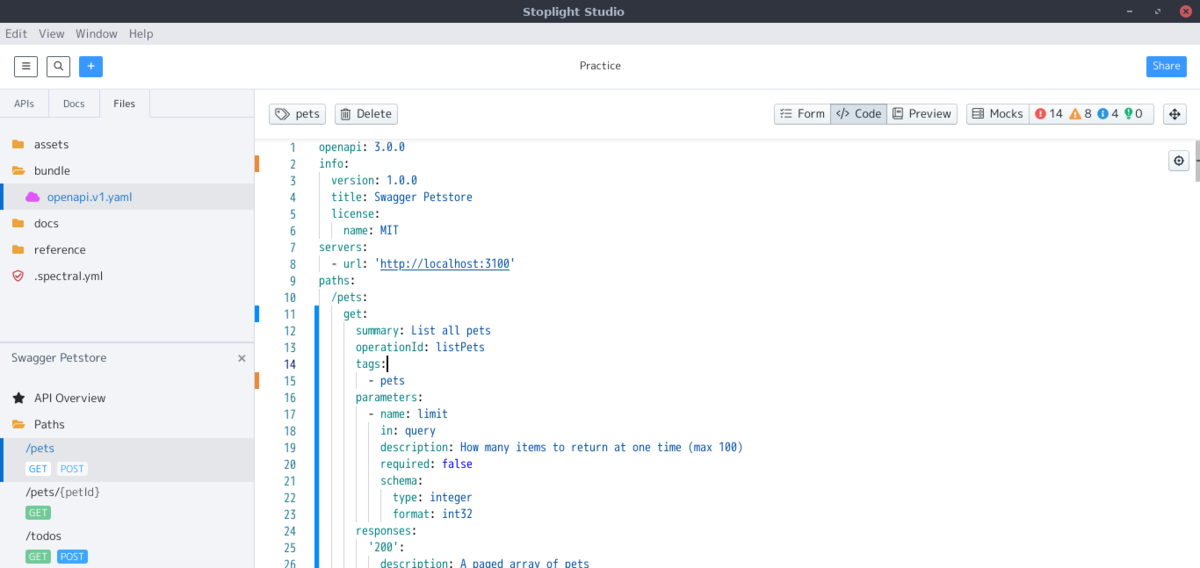1200x568 pixels.
Task: Click the pets tag button
Action: click(297, 114)
